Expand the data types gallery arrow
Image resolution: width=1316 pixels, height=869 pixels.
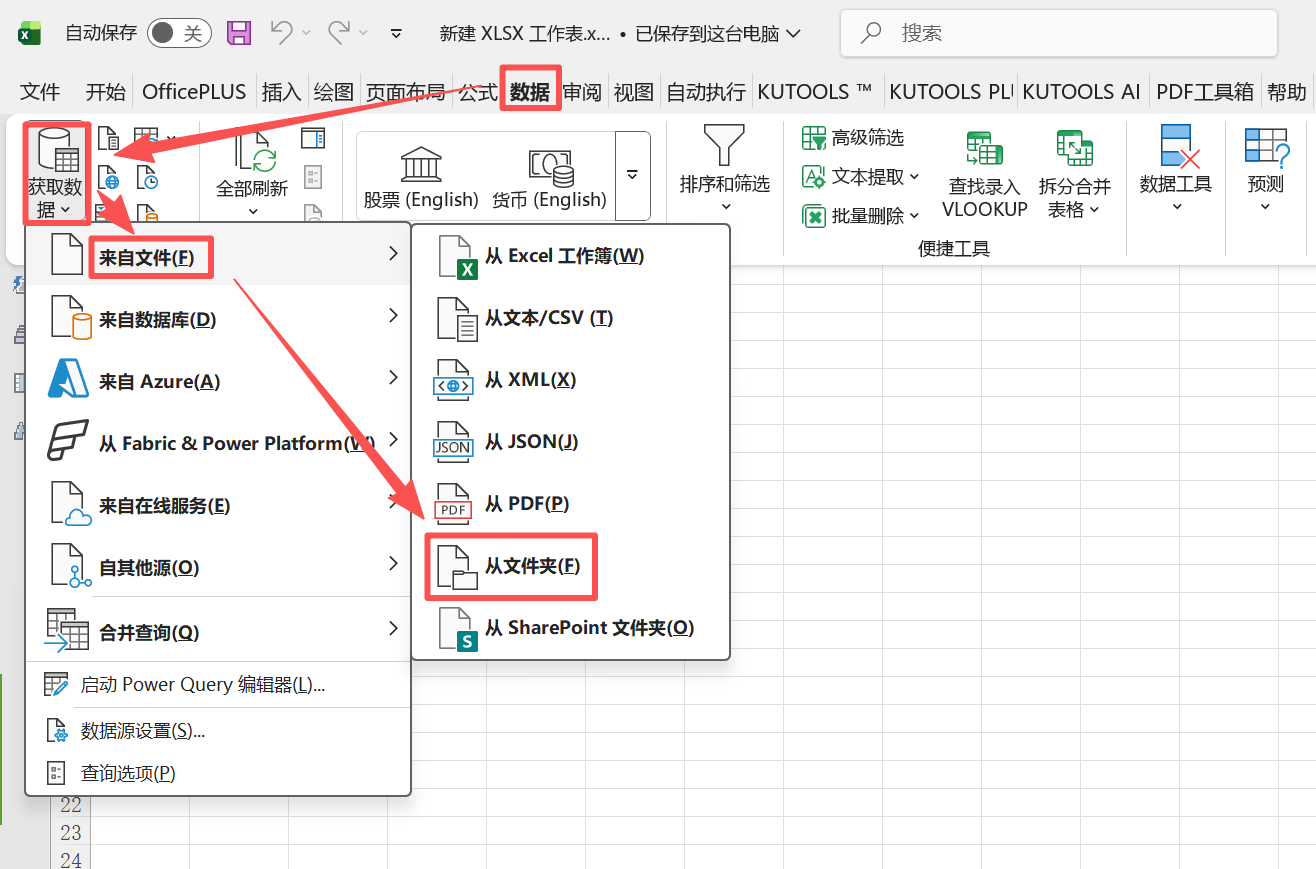pos(632,175)
